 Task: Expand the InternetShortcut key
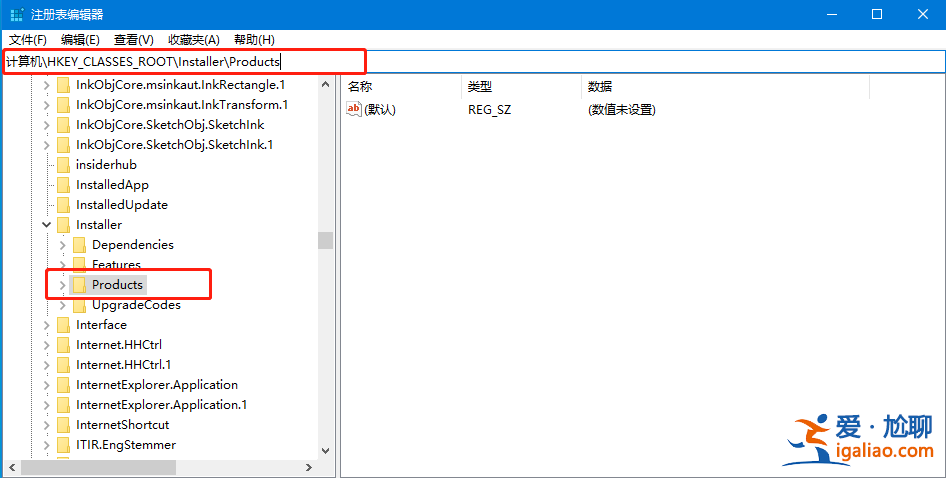(x=47, y=424)
